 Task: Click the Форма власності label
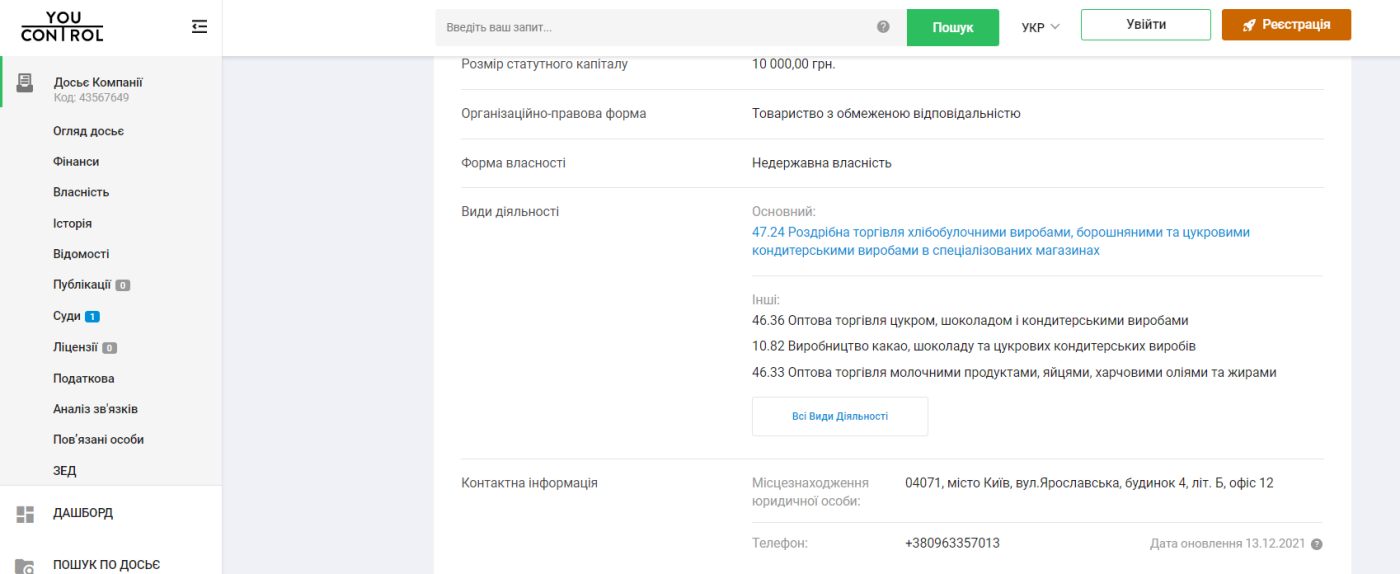(x=513, y=162)
